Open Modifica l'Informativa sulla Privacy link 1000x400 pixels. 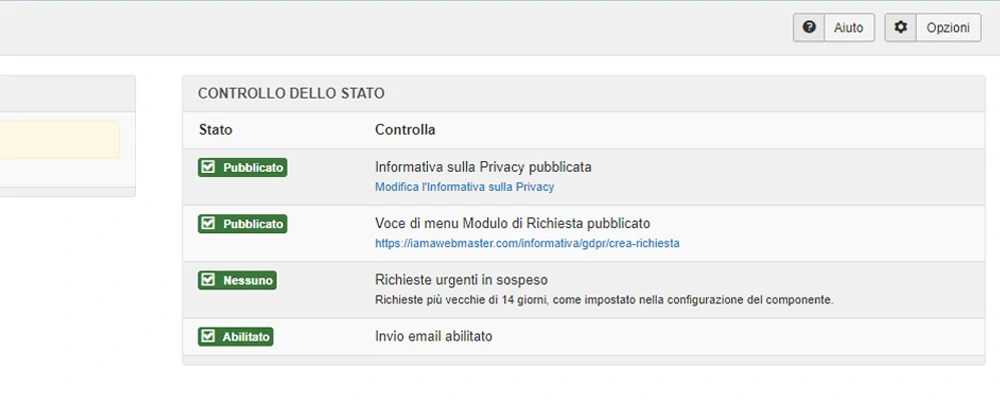pyautogui.click(x=464, y=187)
